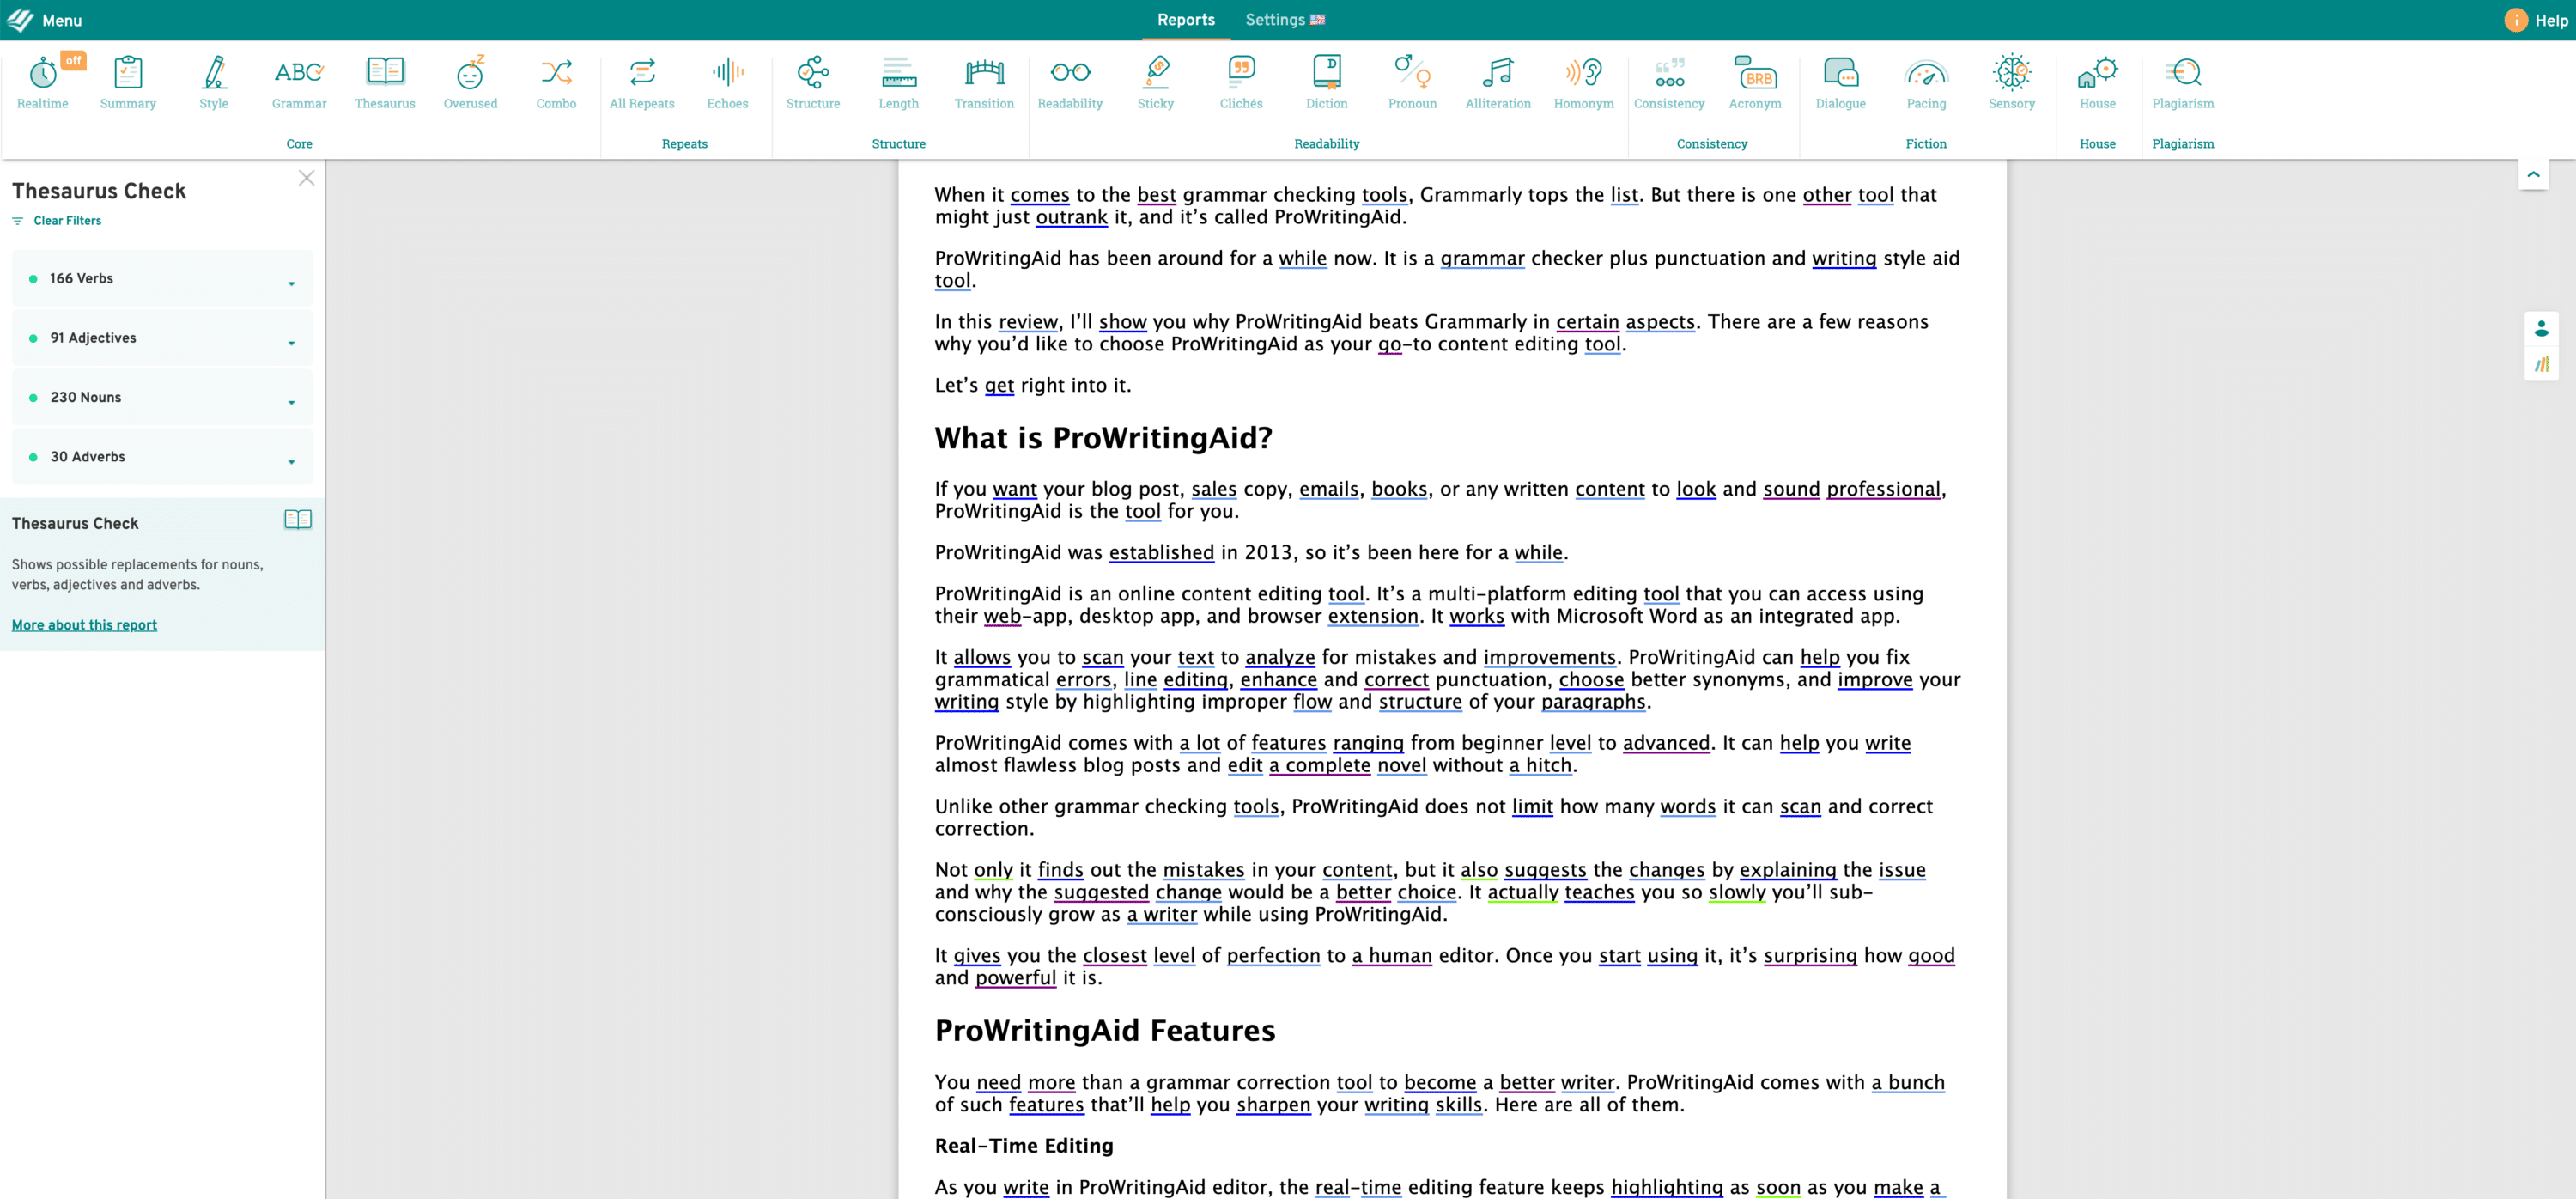
Task: Open the Pronoun report
Action: click(x=1412, y=82)
